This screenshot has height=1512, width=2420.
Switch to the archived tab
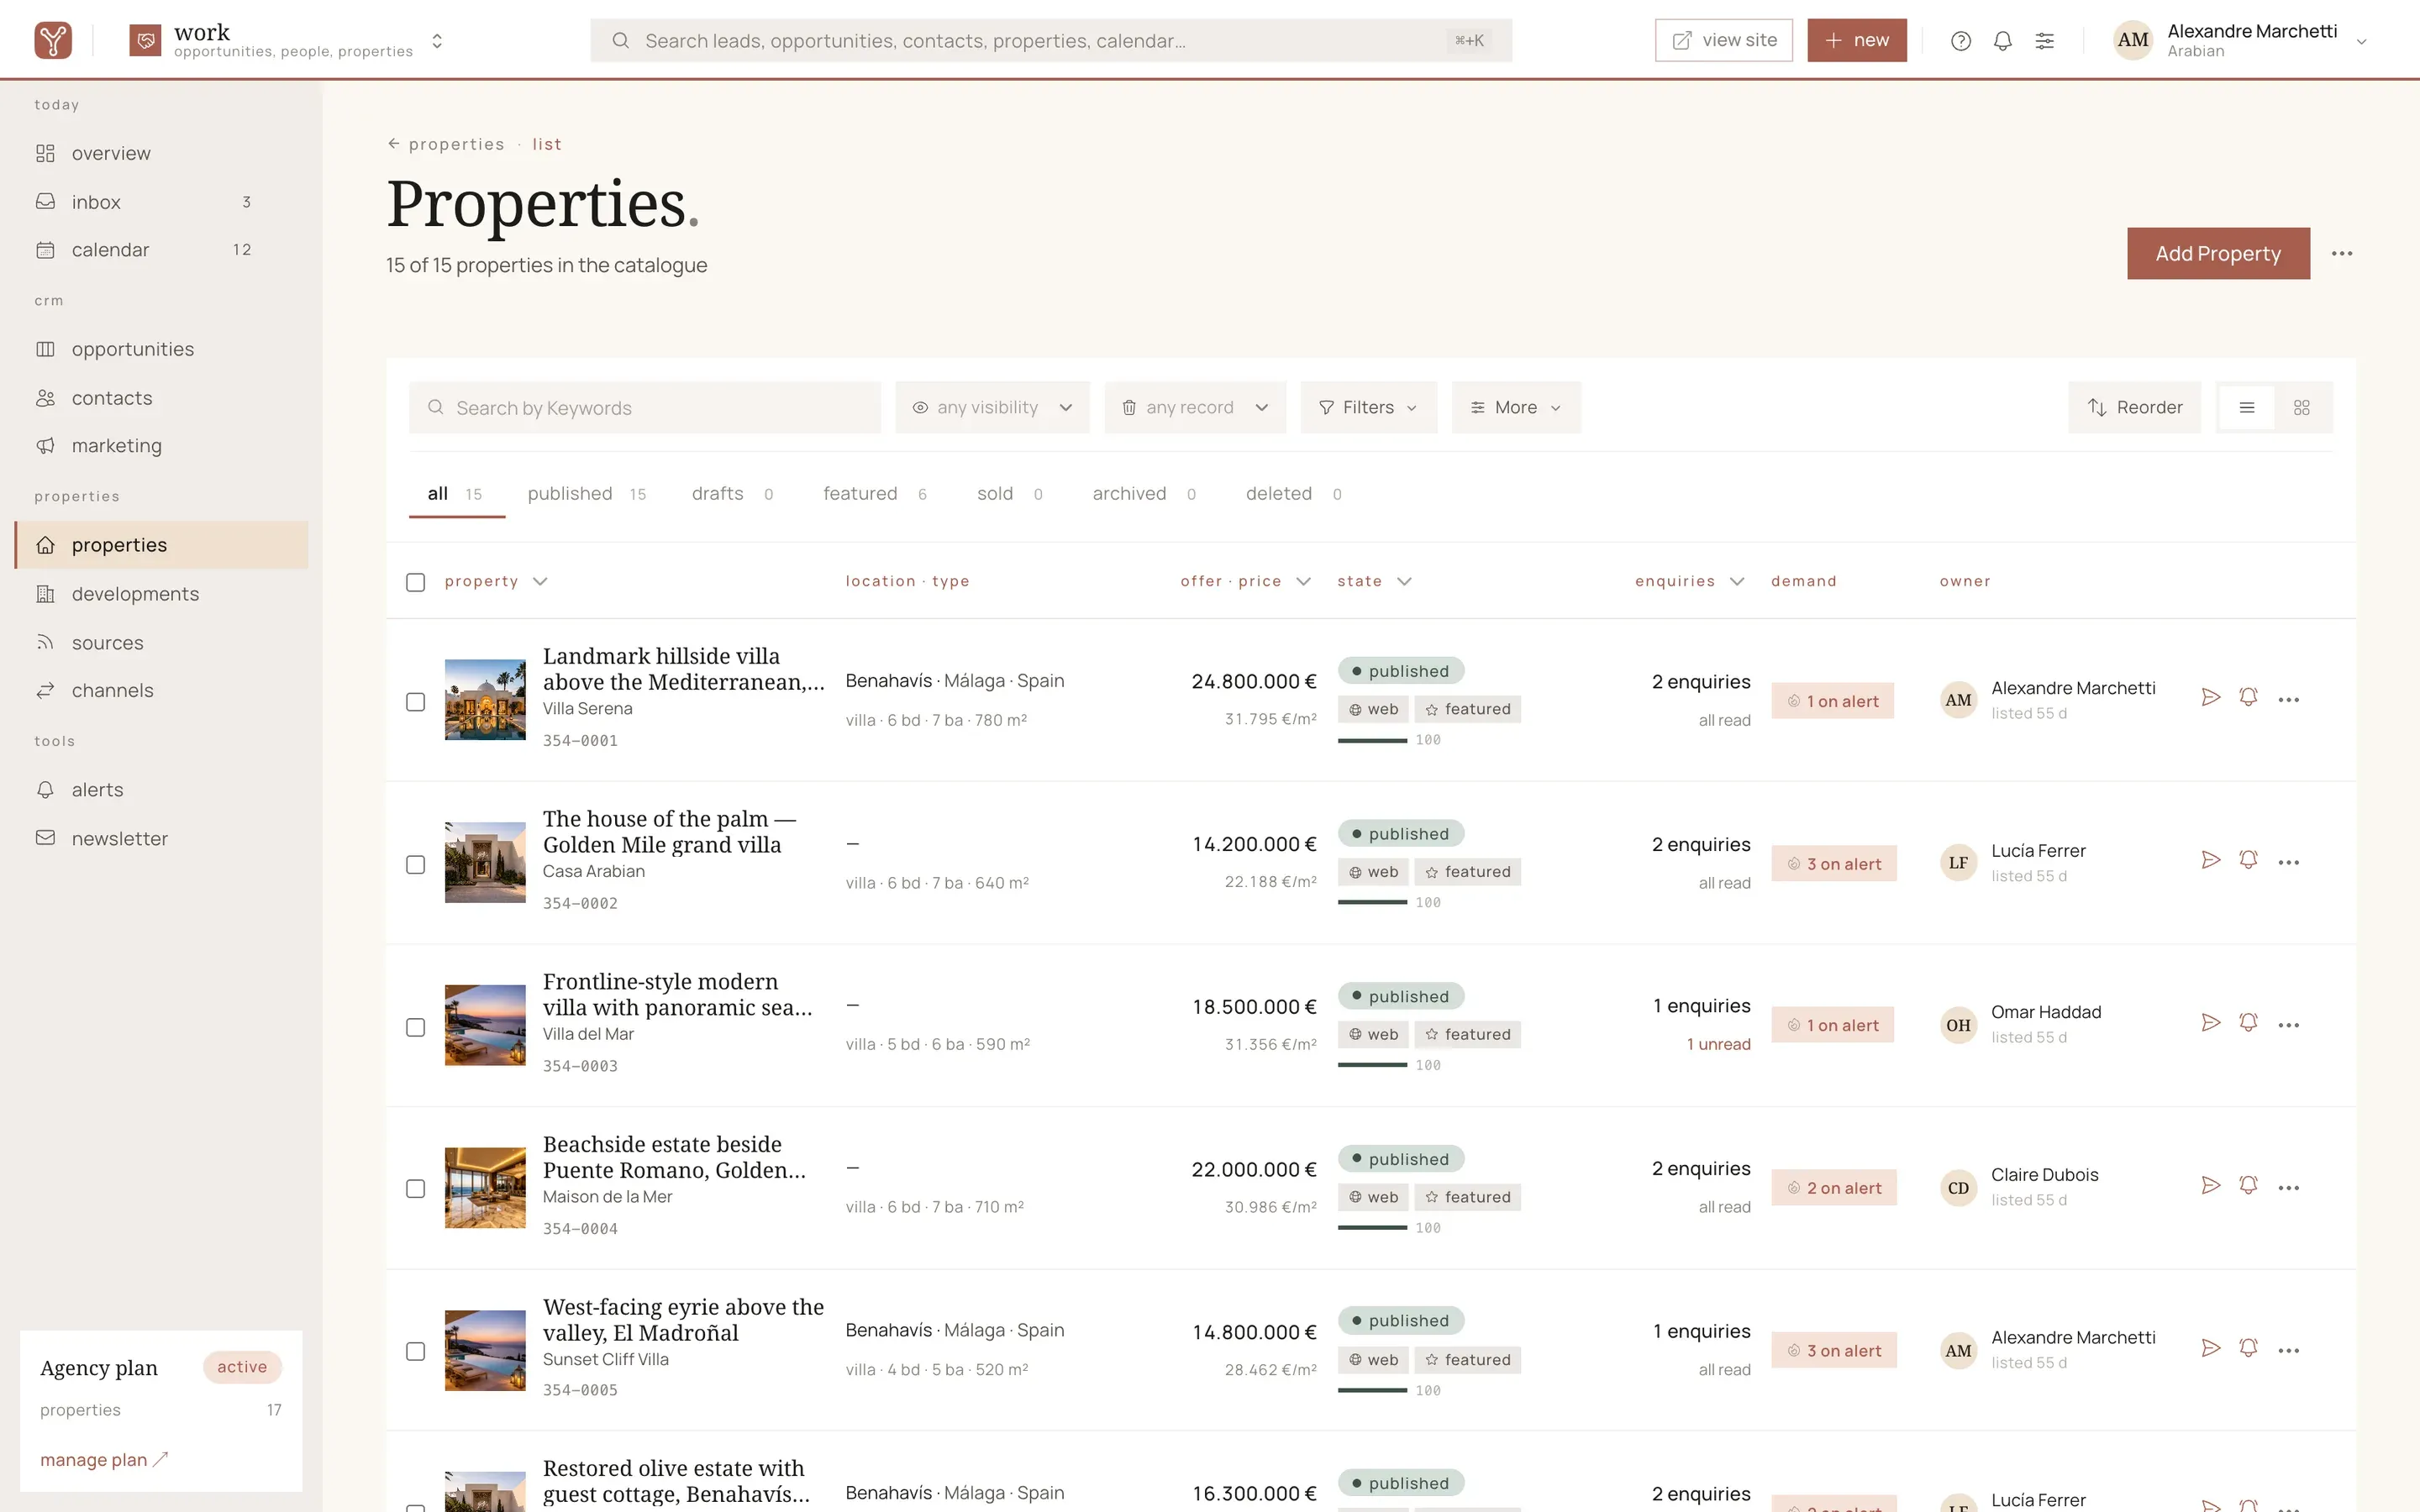pos(1144,494)
